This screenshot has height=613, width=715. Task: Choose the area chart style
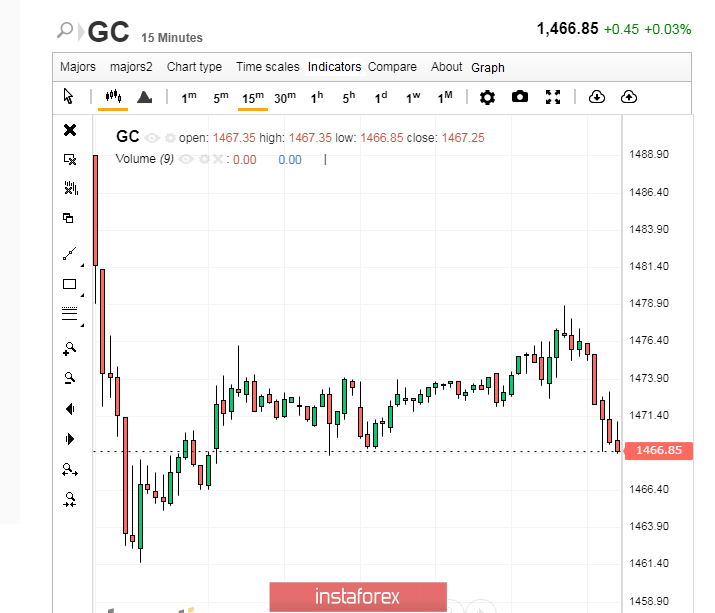pos(145,97)
